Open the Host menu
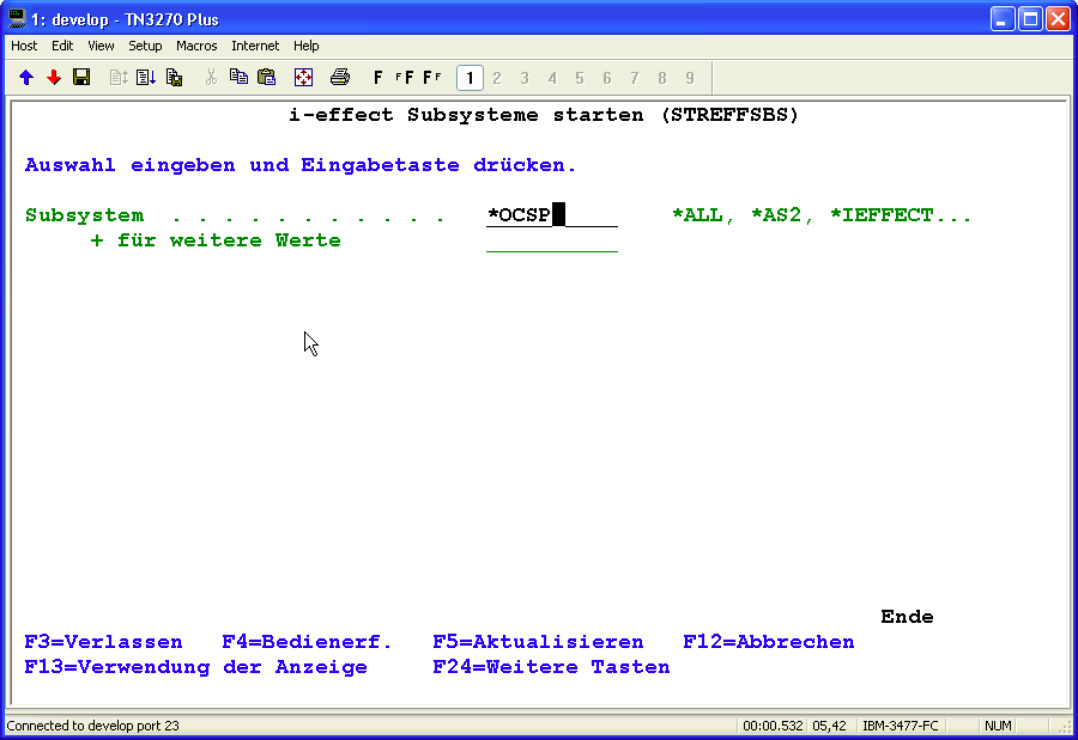Image resolution: width=1078 pixels, height=740 pixels. point(24,46)
